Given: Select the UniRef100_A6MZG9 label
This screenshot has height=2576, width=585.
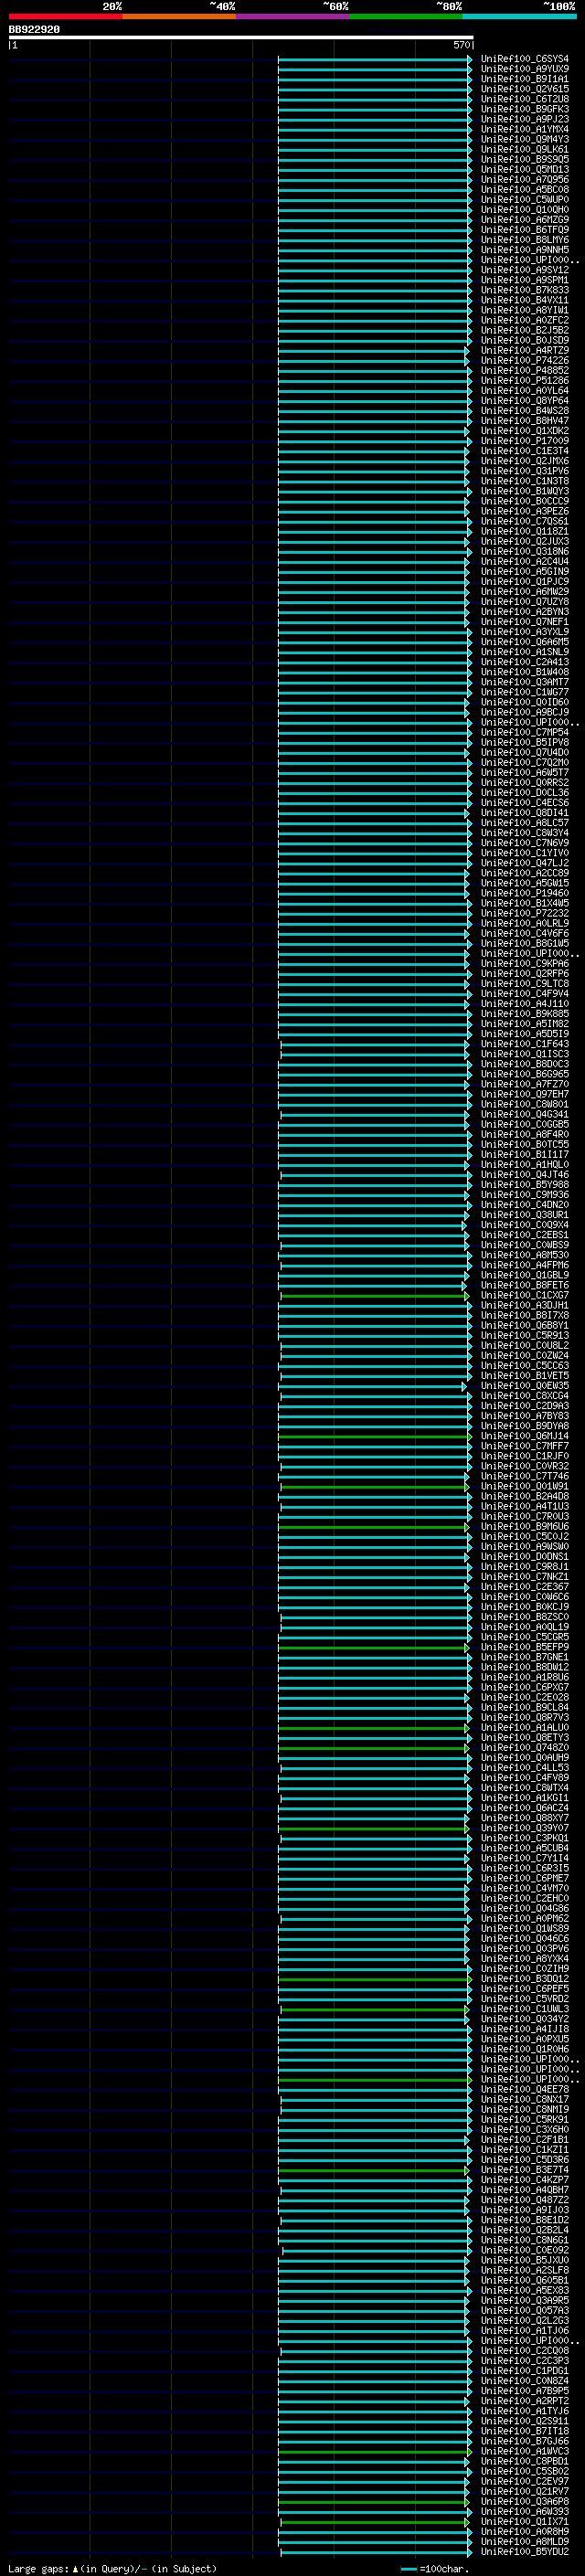Looking at the screenshot, I should (524, 220).
